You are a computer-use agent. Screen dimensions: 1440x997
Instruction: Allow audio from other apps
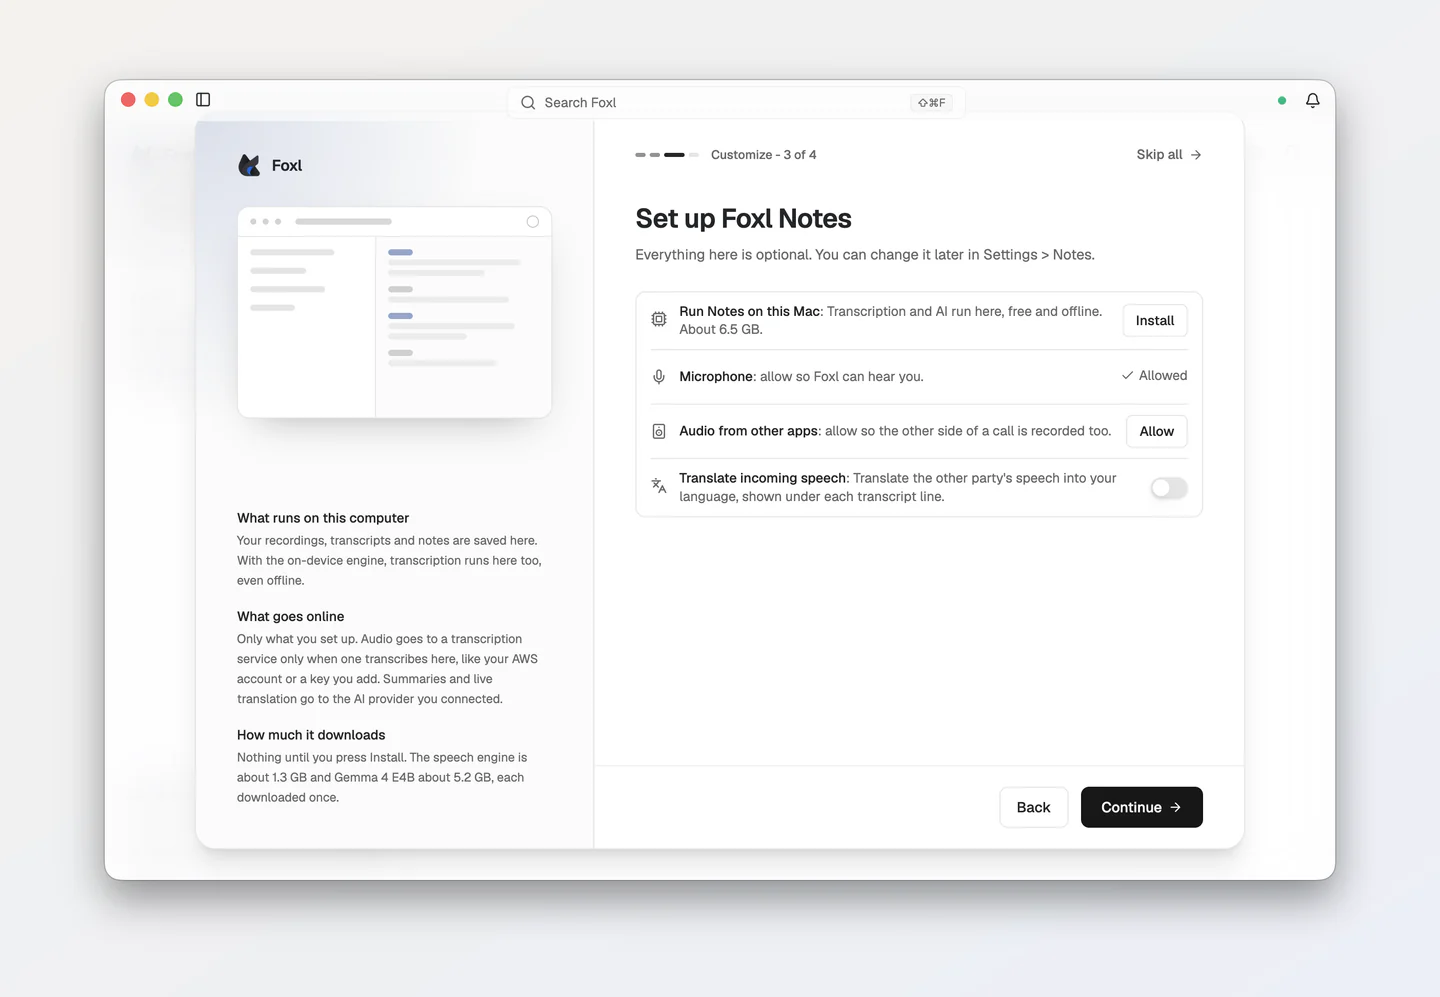[x=1156, y=431]
